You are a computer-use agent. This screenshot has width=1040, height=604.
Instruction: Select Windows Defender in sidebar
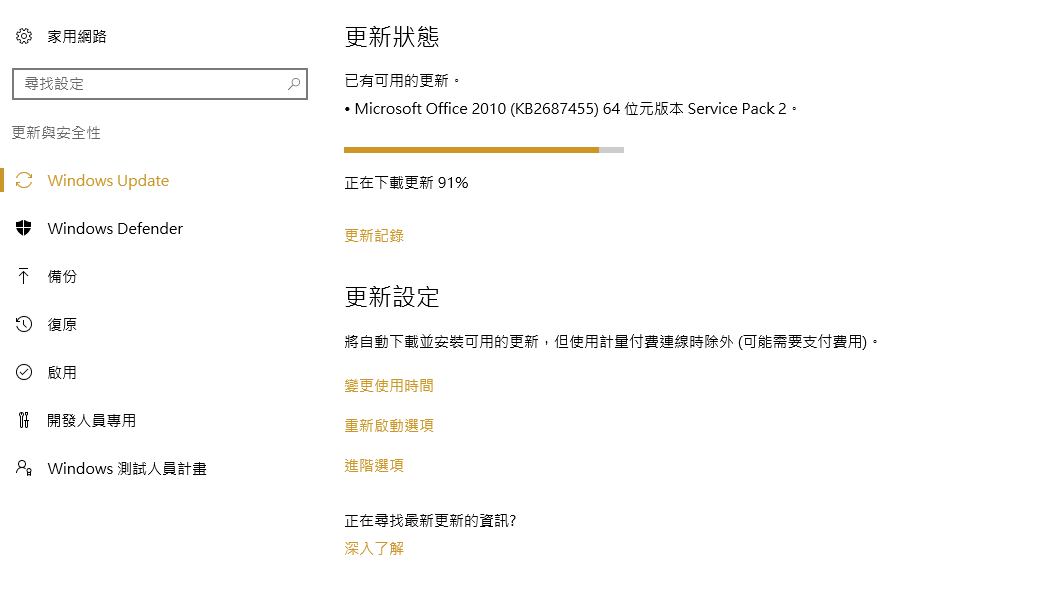pyautogui.click(x=115, y=229)
